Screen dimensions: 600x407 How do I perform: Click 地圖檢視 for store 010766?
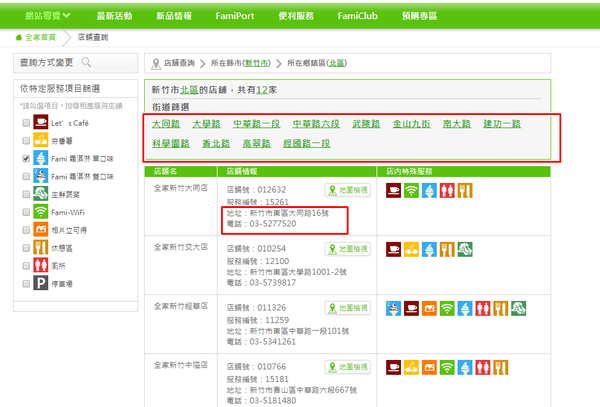(348, 367)
